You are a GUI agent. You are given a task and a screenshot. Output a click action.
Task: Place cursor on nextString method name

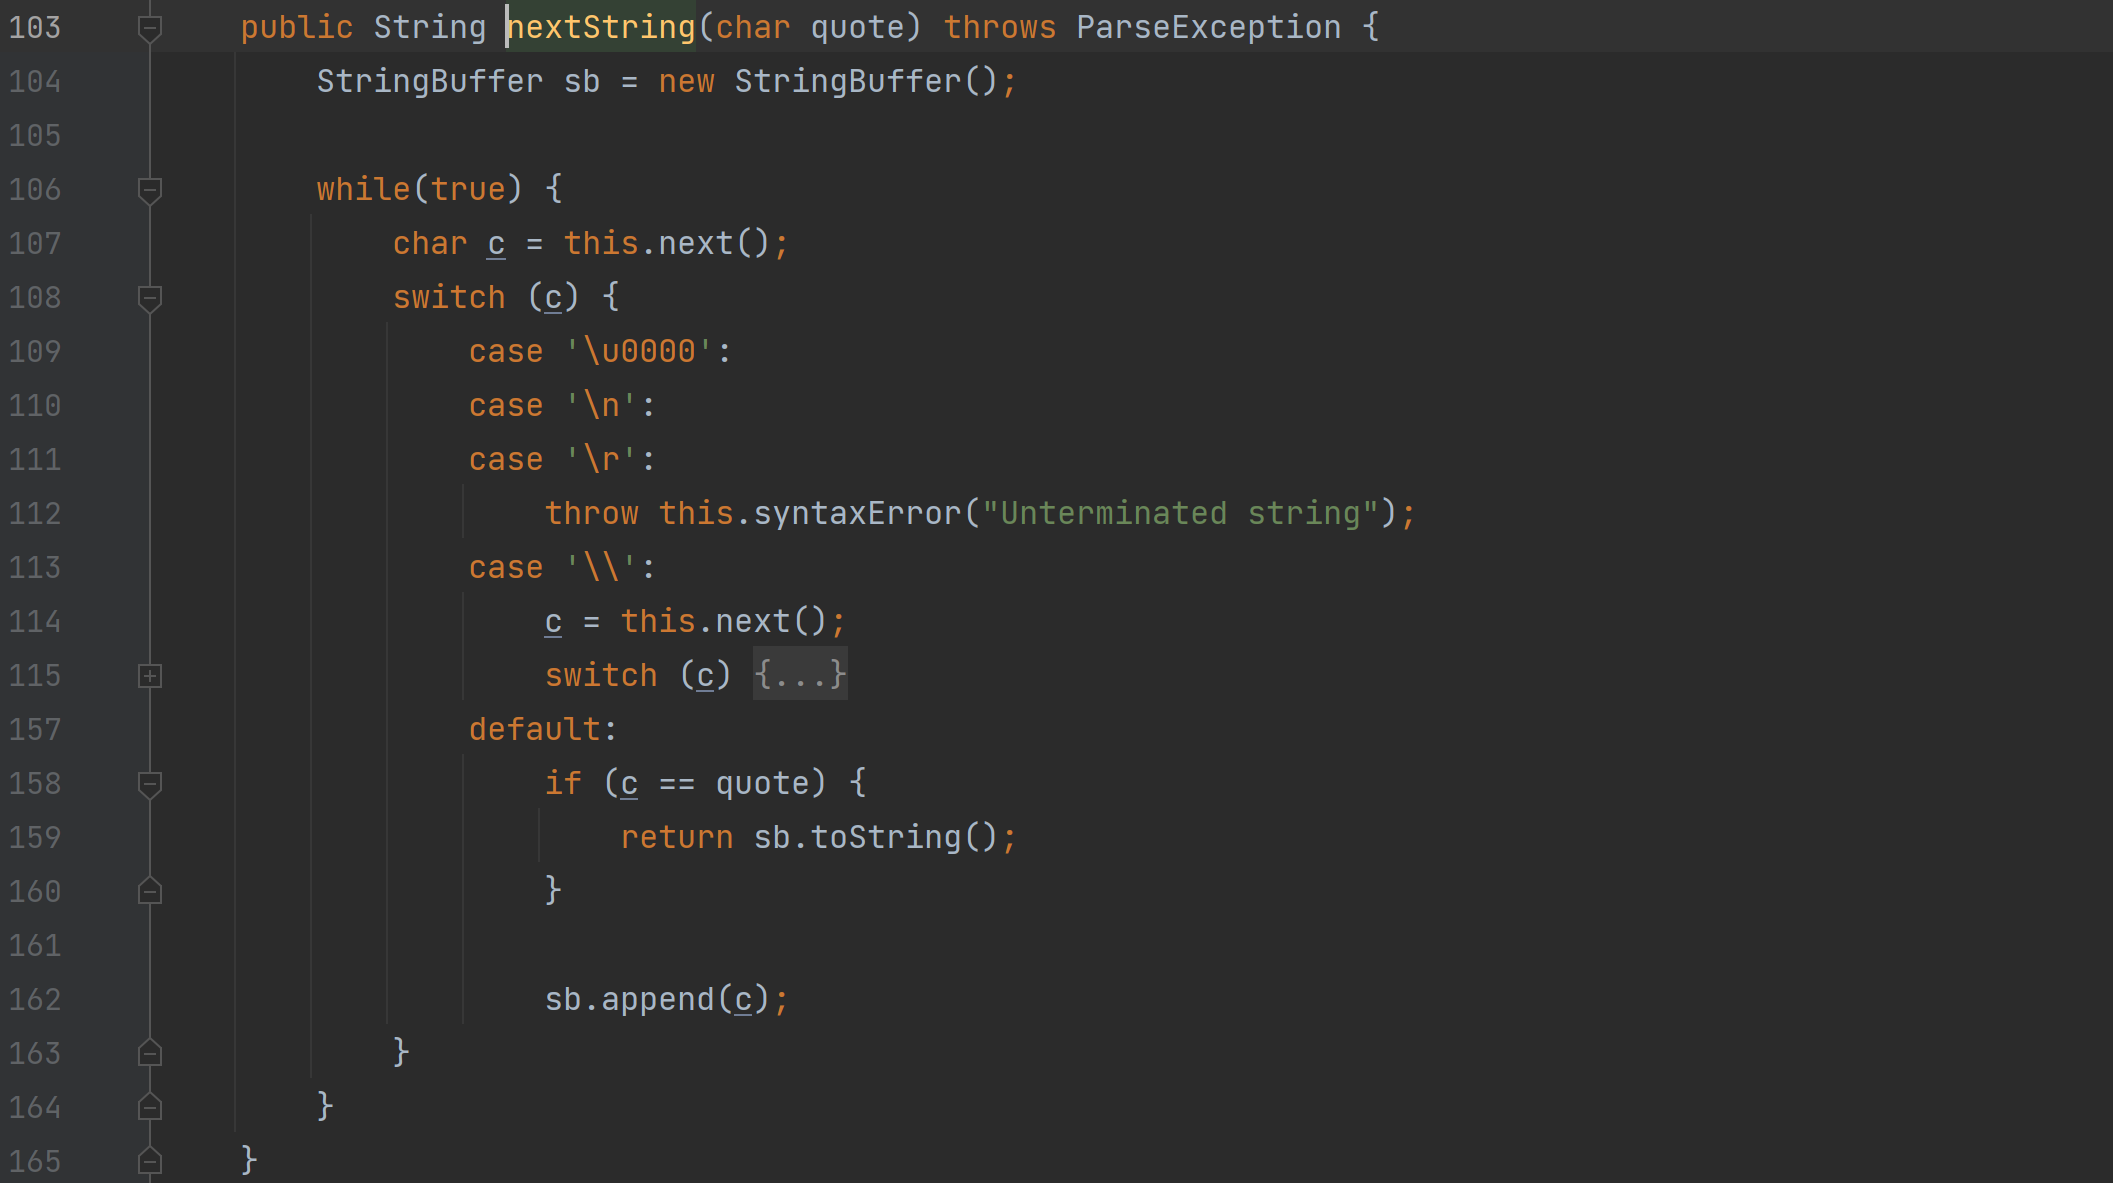(x=600, y=28)
